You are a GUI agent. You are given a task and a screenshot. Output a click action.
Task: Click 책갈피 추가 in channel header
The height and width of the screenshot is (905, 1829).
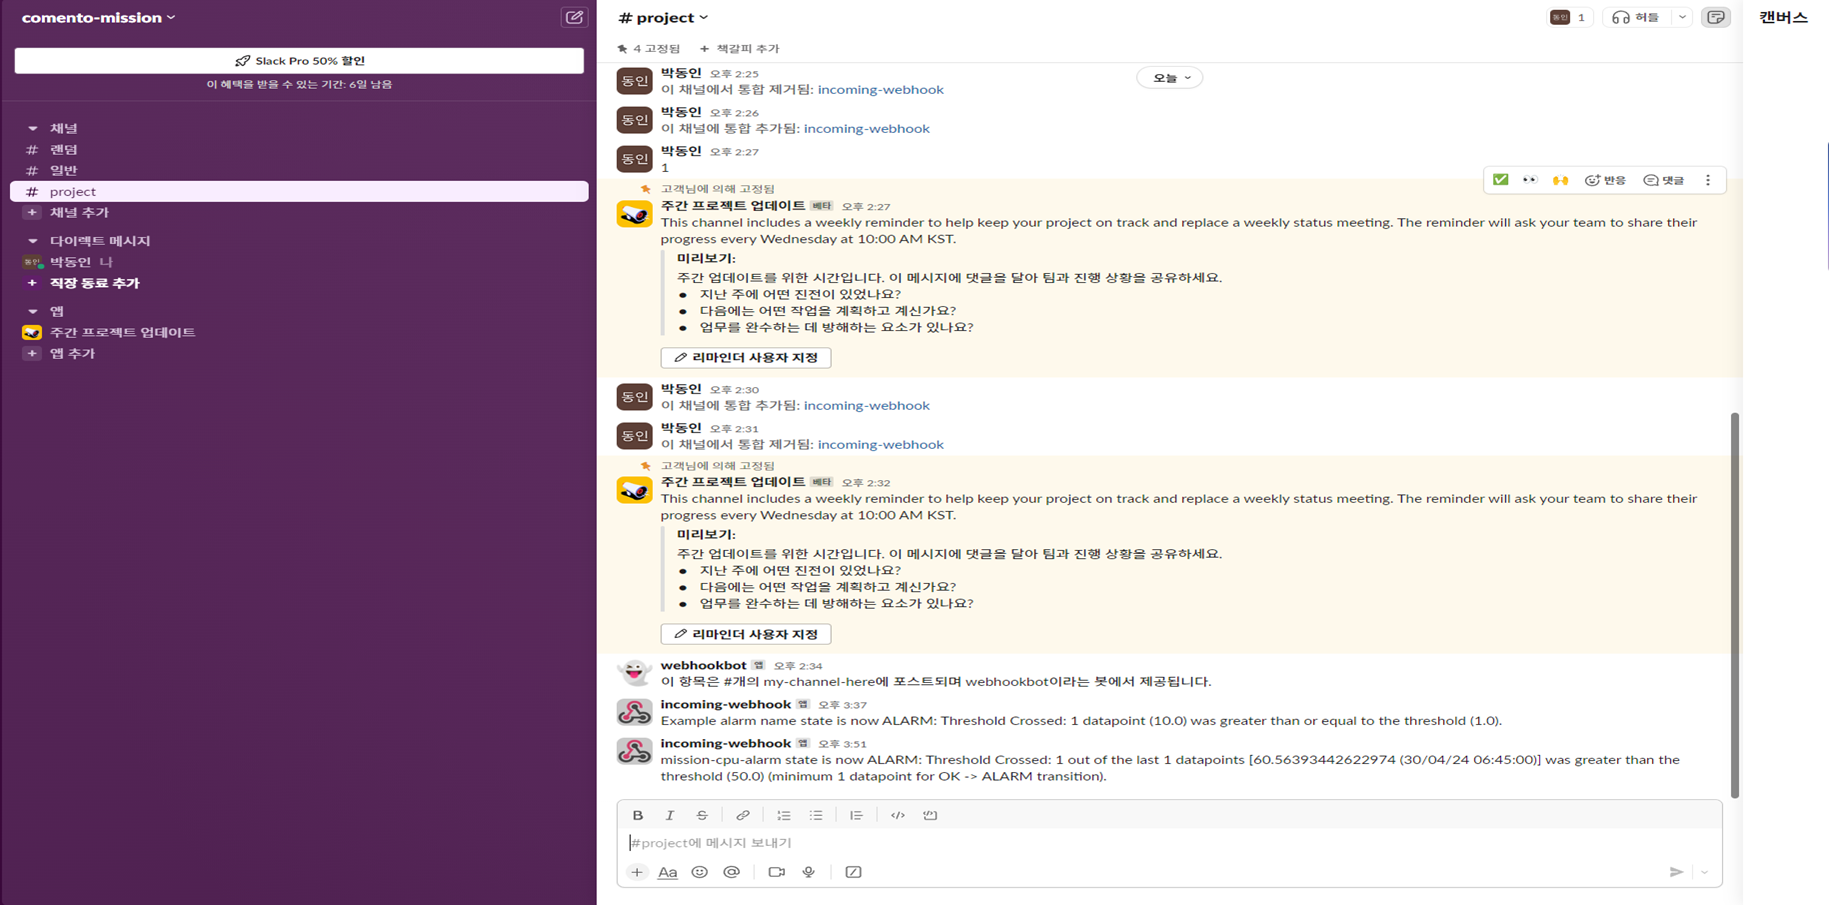point(739,48)
